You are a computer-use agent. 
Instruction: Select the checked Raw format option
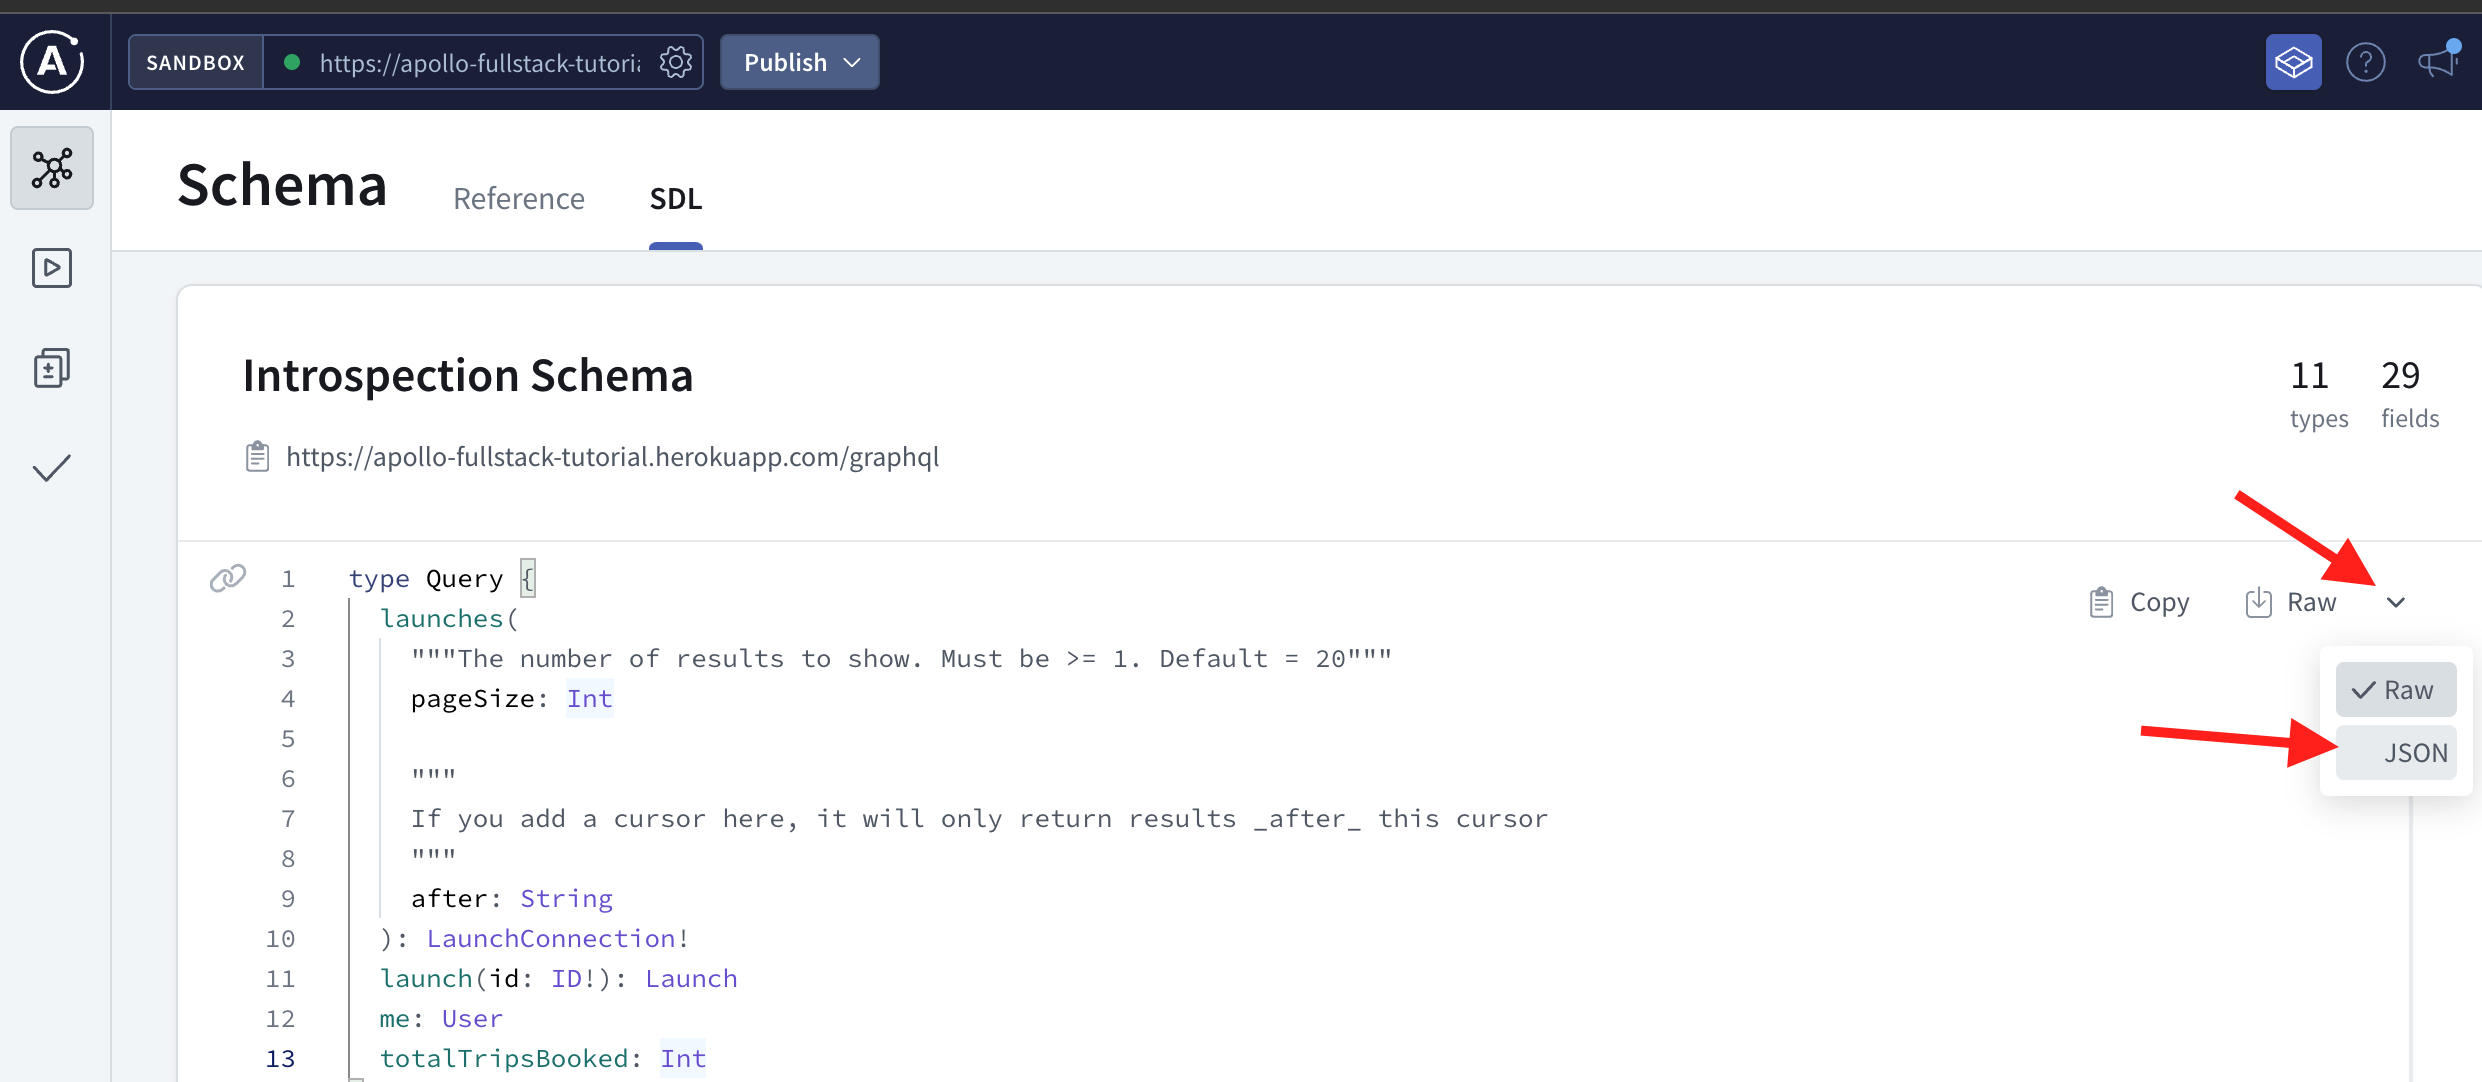2395,690
